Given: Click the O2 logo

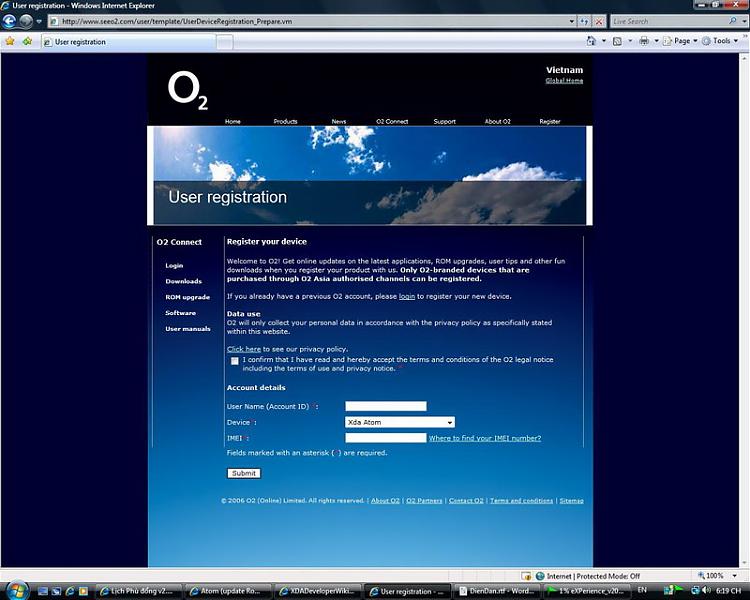Looking at the screenshot, I should pos(187,90).
